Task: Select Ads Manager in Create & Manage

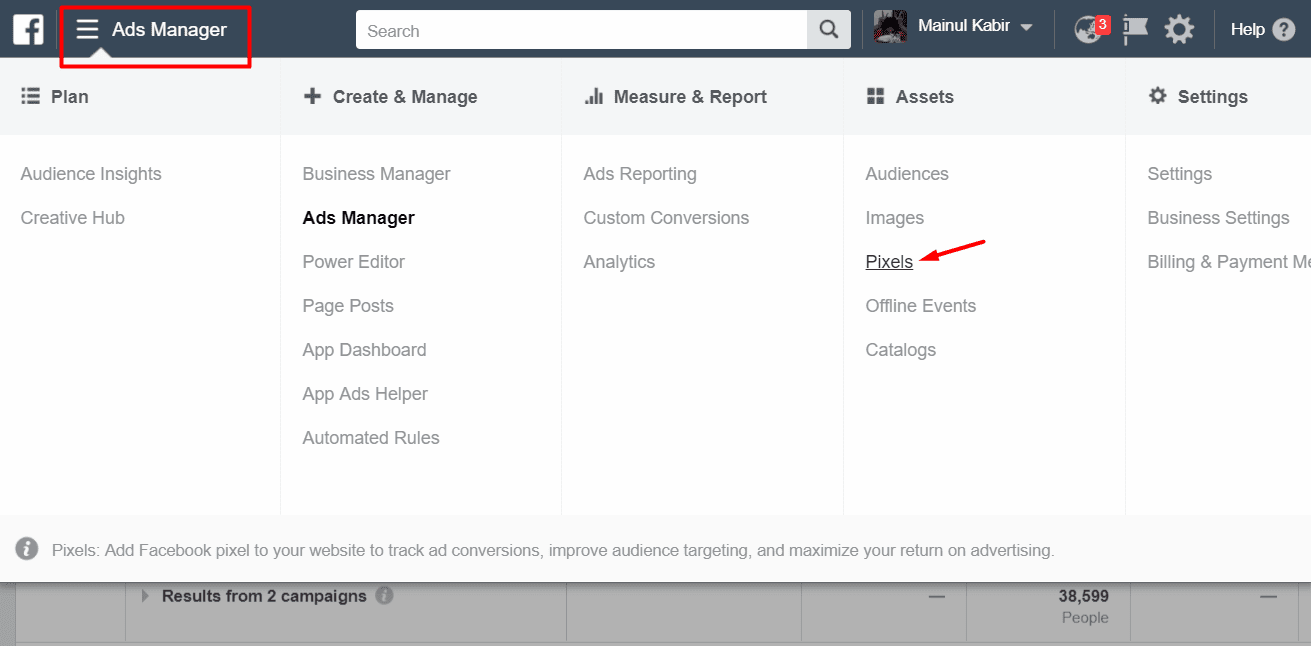Action: point(359,218)
